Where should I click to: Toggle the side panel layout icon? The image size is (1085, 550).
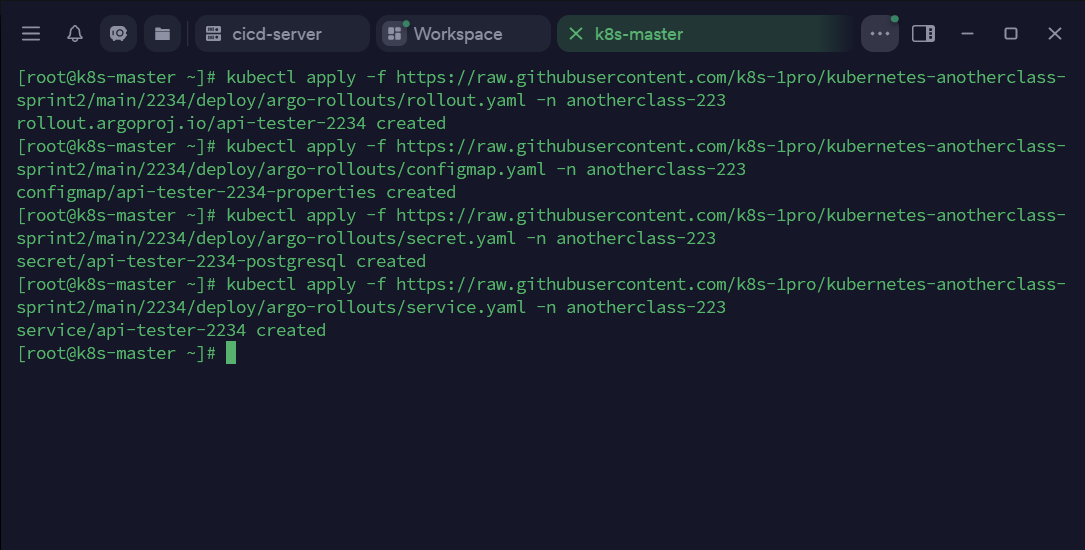pyautogui.click(x=924, y=34)
